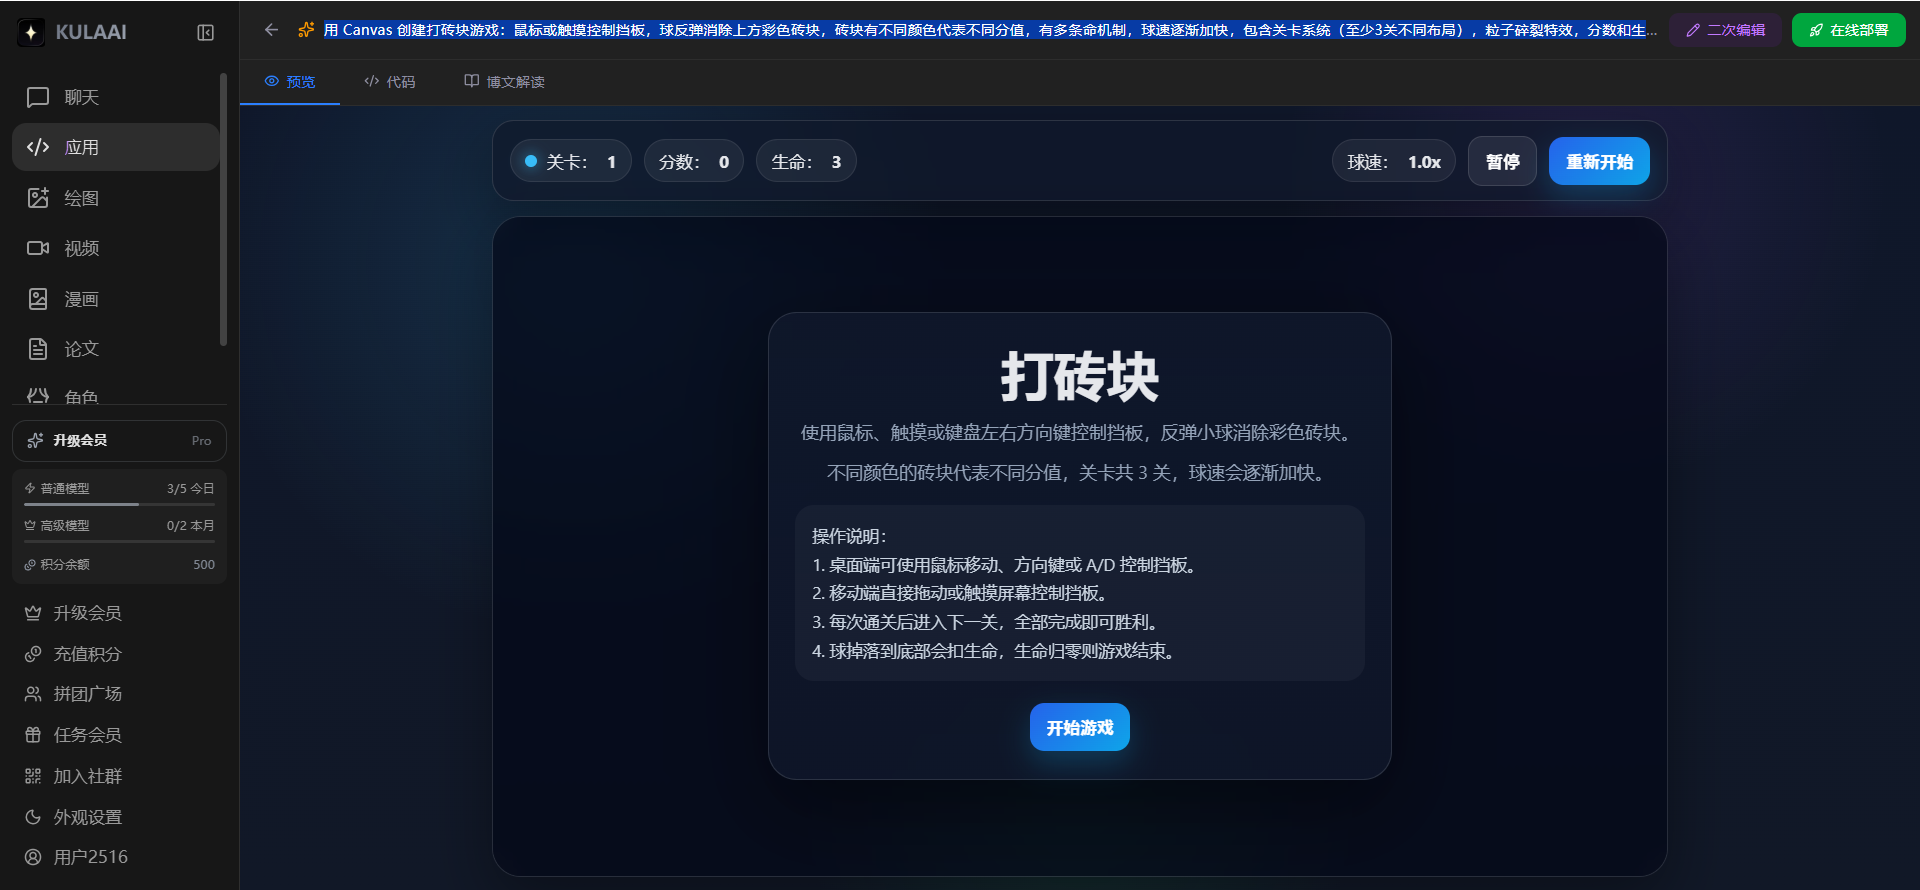Click the 在线部署 deploy button
The width and height of the screenshot is (1920, 890).
point(1848,30)
